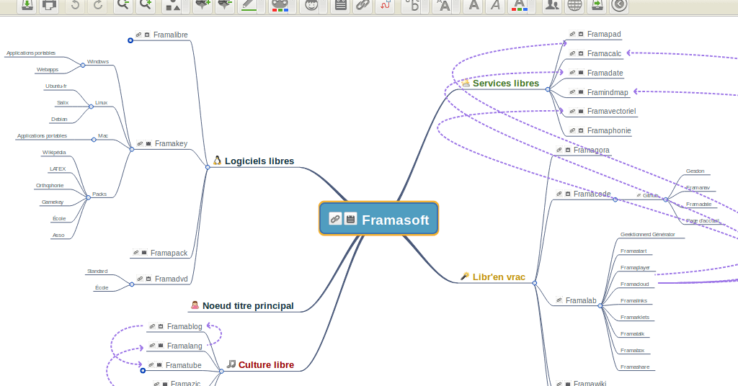Screen dimensions: 738x386
Task: Select the Libr'en vrac topic
Action: [x=498, y=277]
